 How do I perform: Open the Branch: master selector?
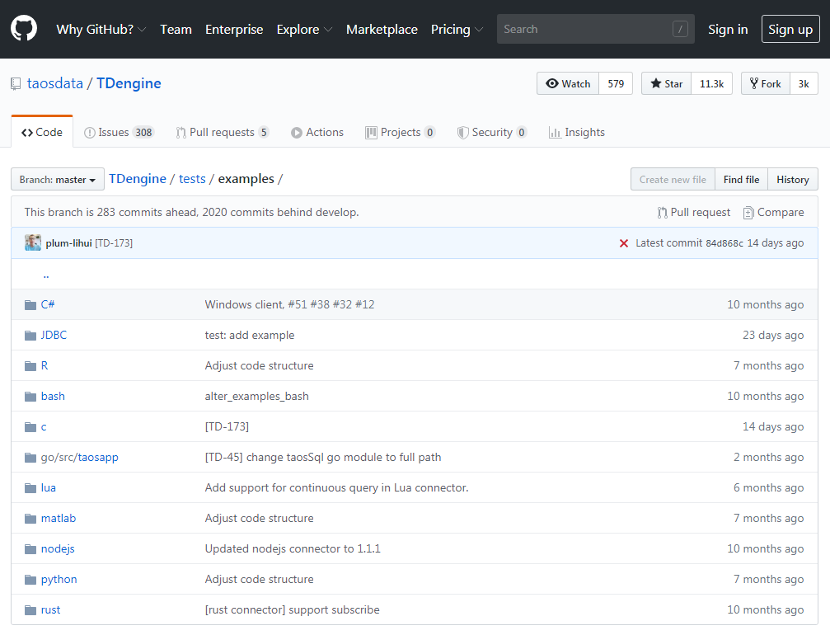click(58, 179)
